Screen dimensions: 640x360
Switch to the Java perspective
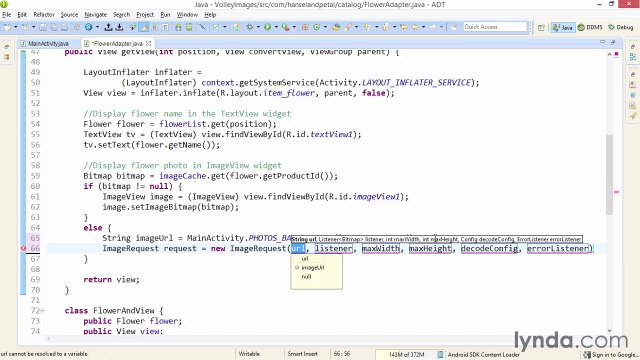tap(563, 27)
